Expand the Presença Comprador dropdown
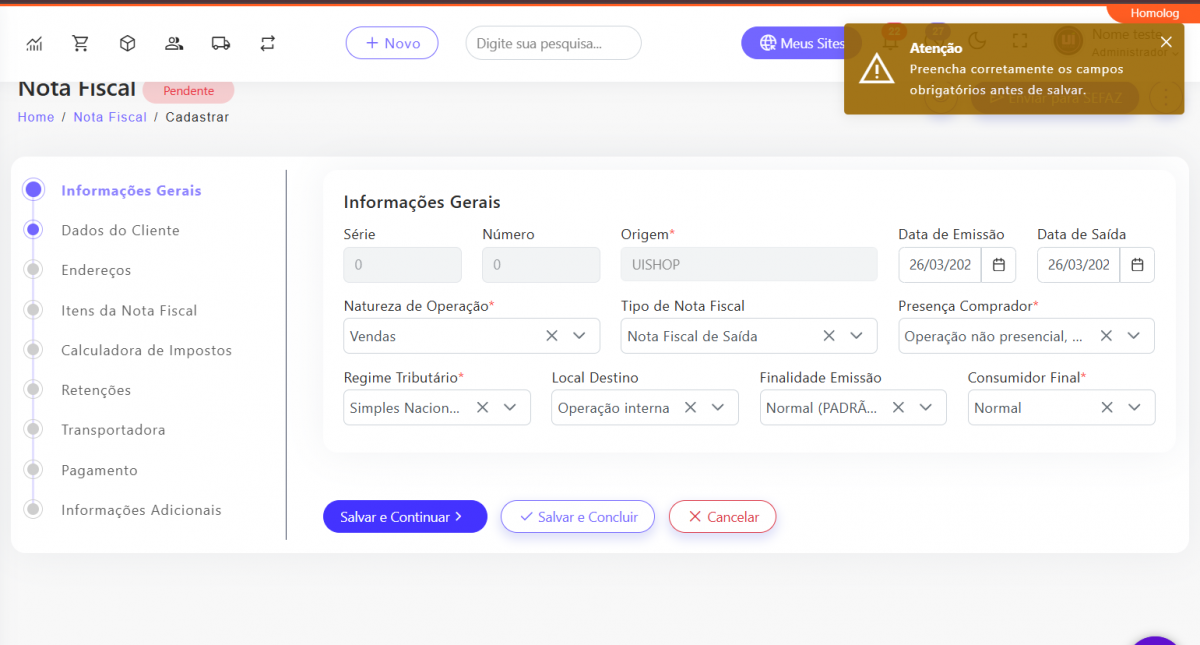The image size is (1200, 645). [x=1133, y=336]
